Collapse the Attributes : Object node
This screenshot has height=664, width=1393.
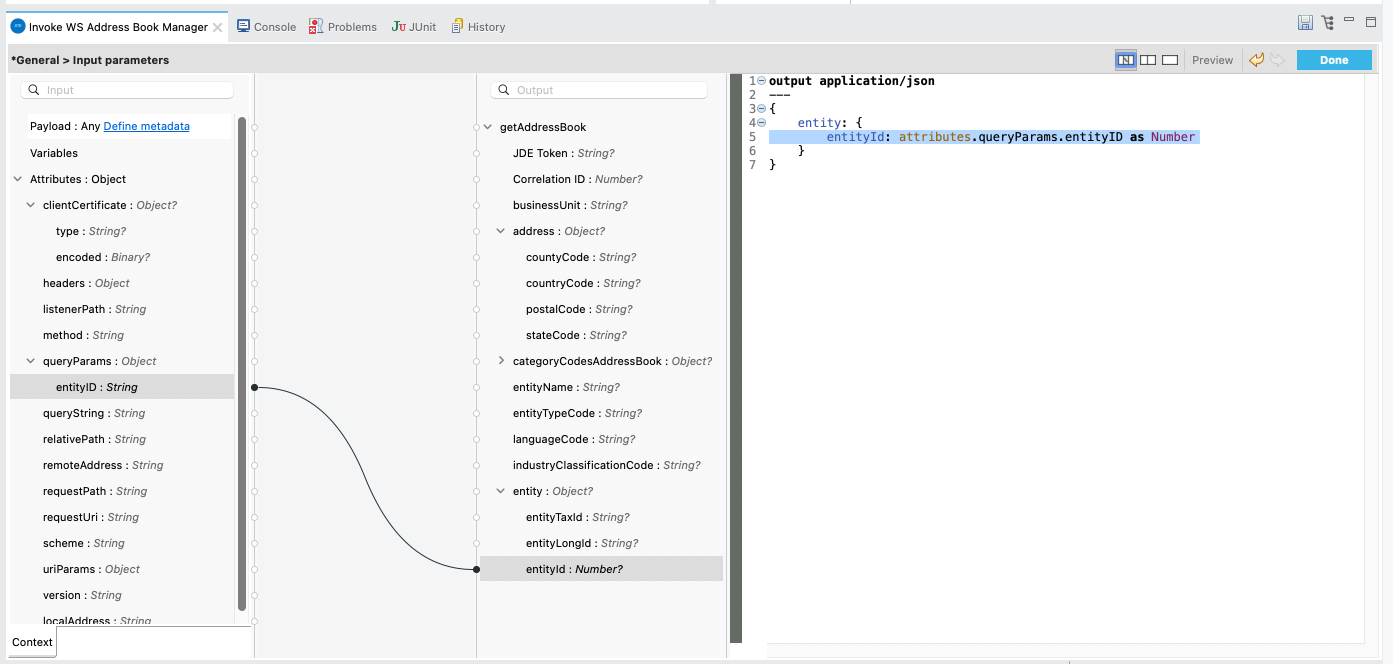(x=18, y=179)
